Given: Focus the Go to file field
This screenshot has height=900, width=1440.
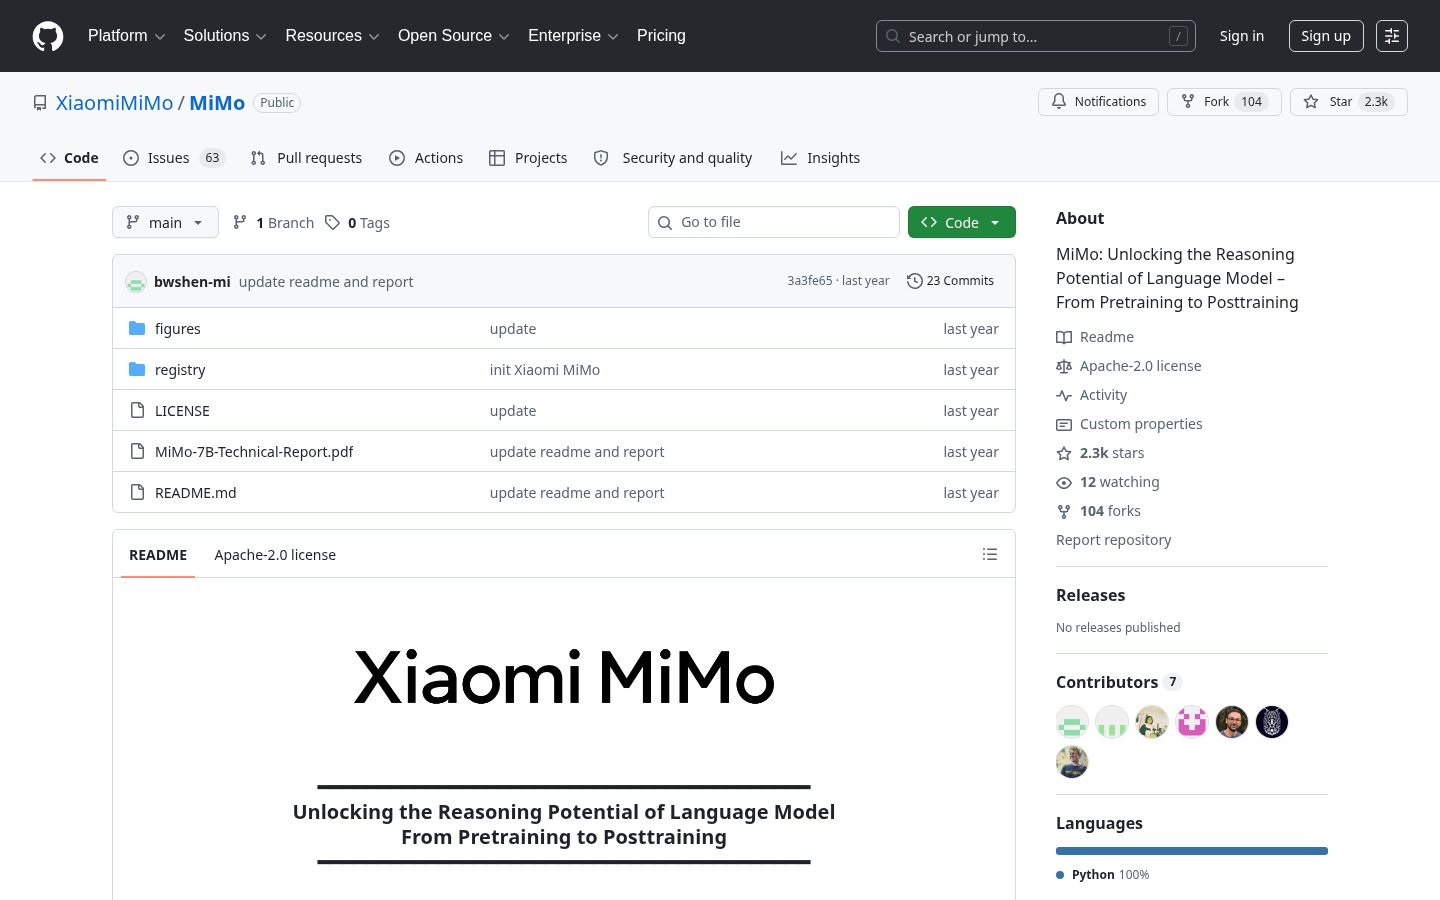Looking at the screenshot, I should point(774,222).
